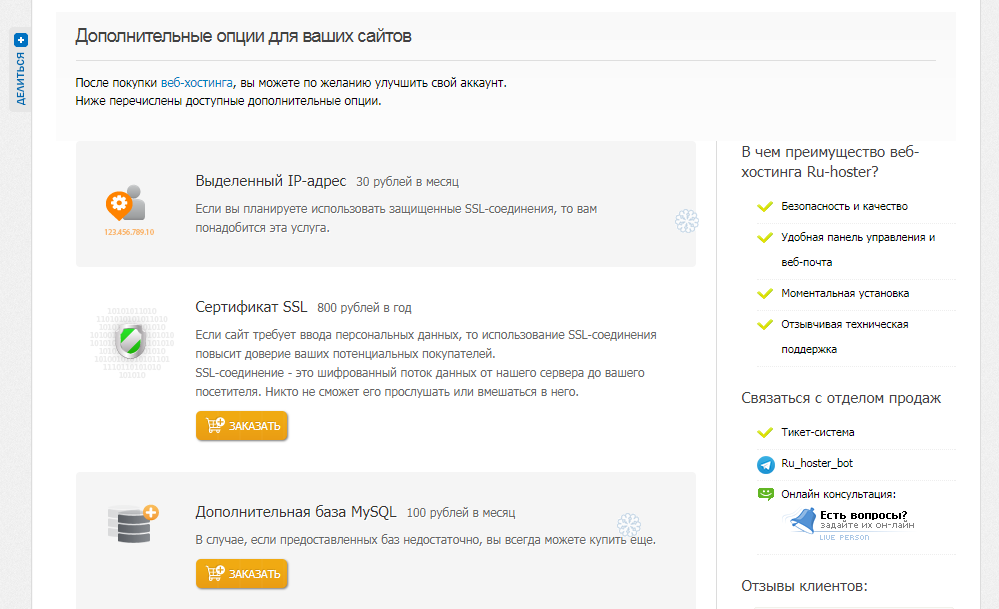Click the SSL certificate shield icon
Screen dimensions: 999x609
point(131,340)
